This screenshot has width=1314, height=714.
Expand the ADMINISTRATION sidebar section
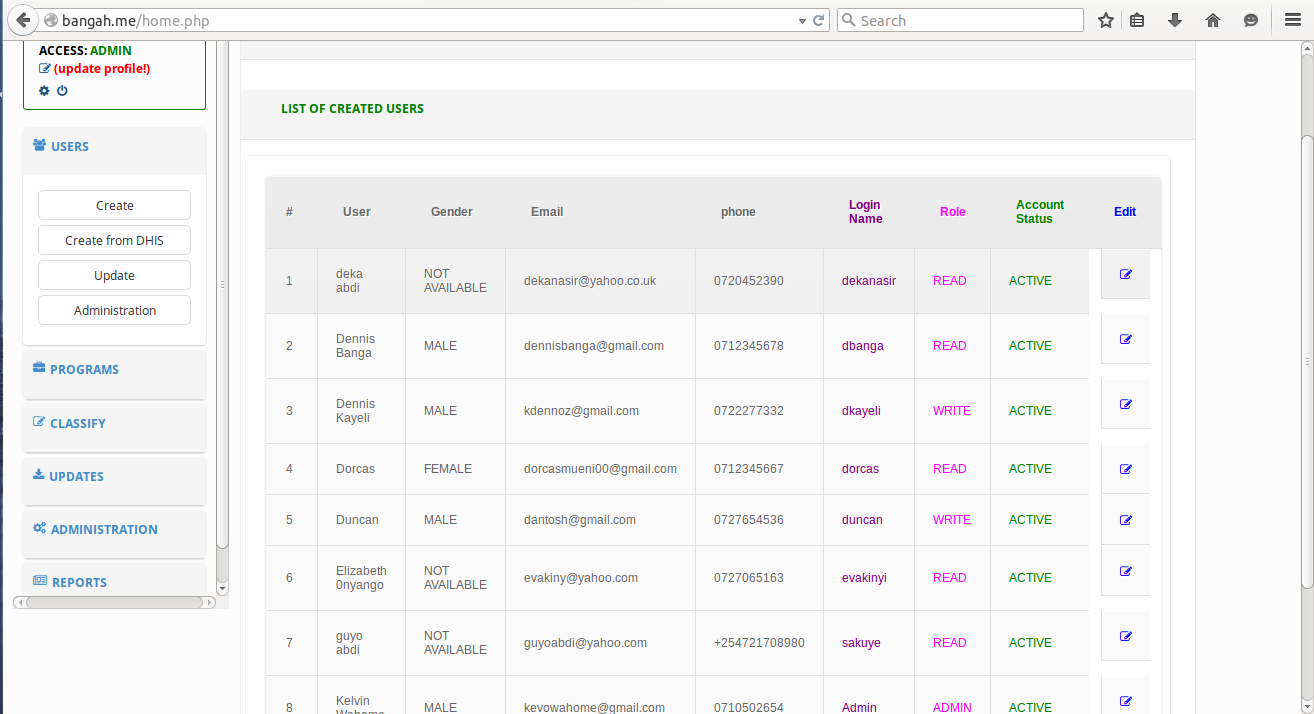click(x=114, y=530)
